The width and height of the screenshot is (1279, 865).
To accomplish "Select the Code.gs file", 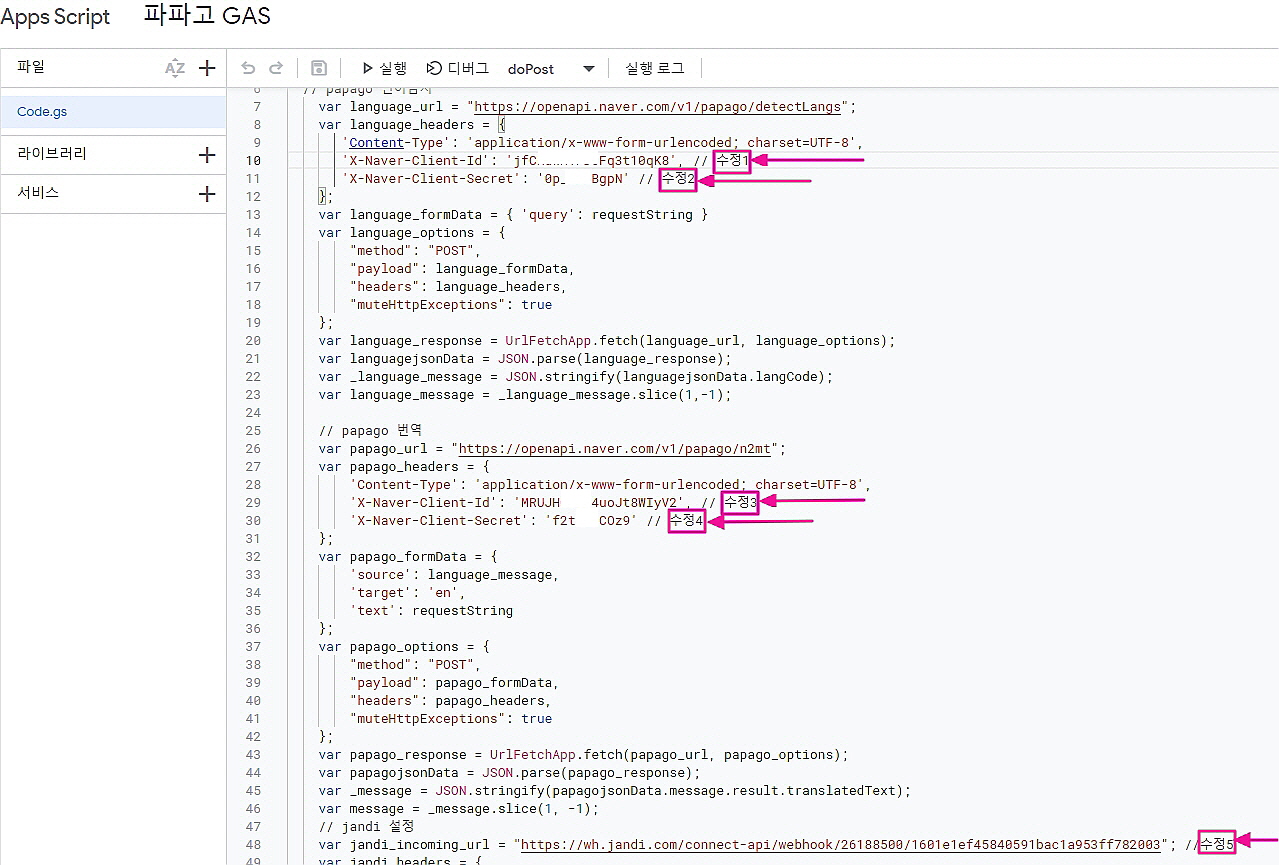I will (x=42, y=112).
